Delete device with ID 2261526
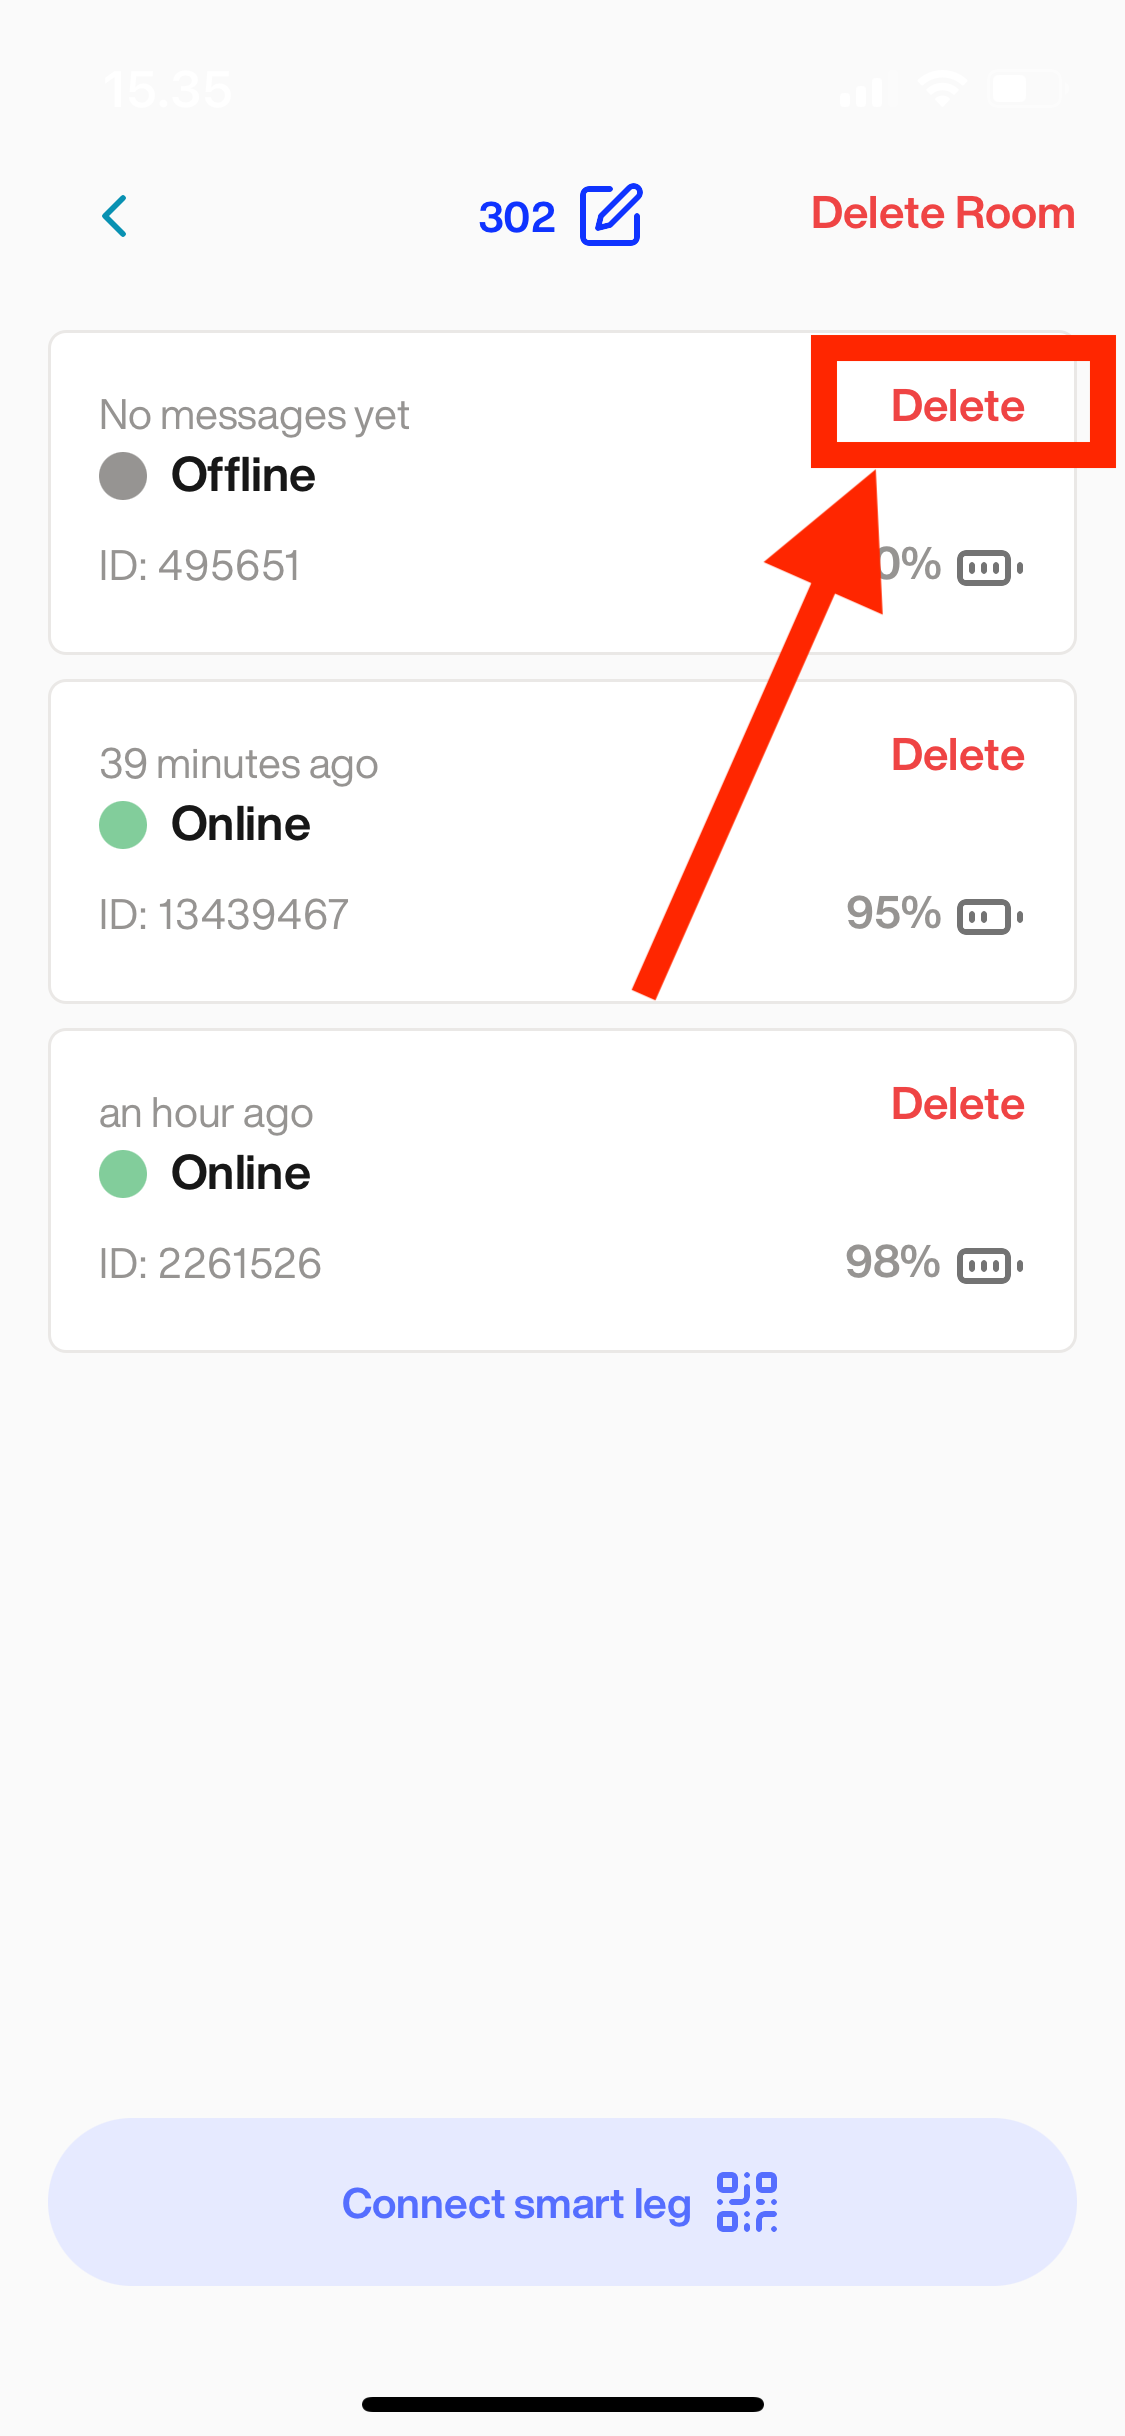Viewport: 1125px width, 2436px height. click(x=957, y=1104)
